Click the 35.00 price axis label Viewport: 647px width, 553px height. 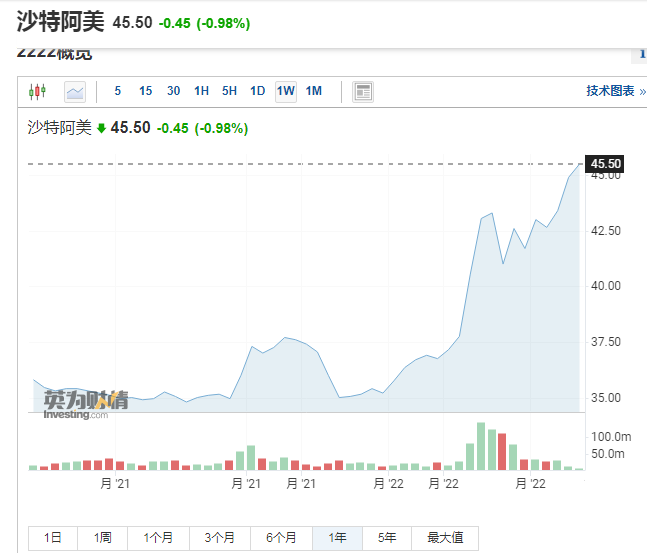coord(606,398)
